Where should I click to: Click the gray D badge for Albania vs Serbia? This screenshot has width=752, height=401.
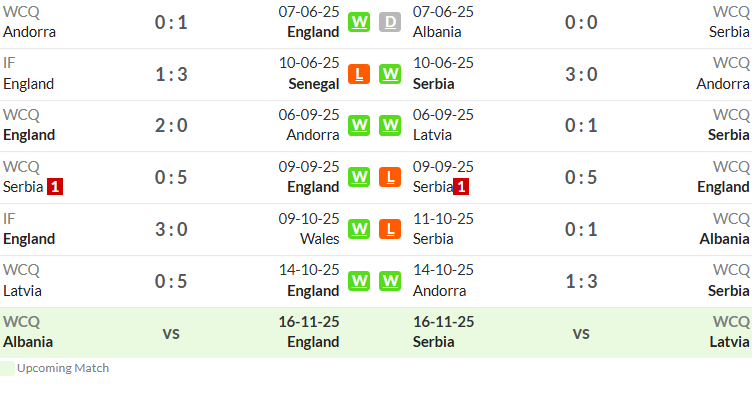390,22
